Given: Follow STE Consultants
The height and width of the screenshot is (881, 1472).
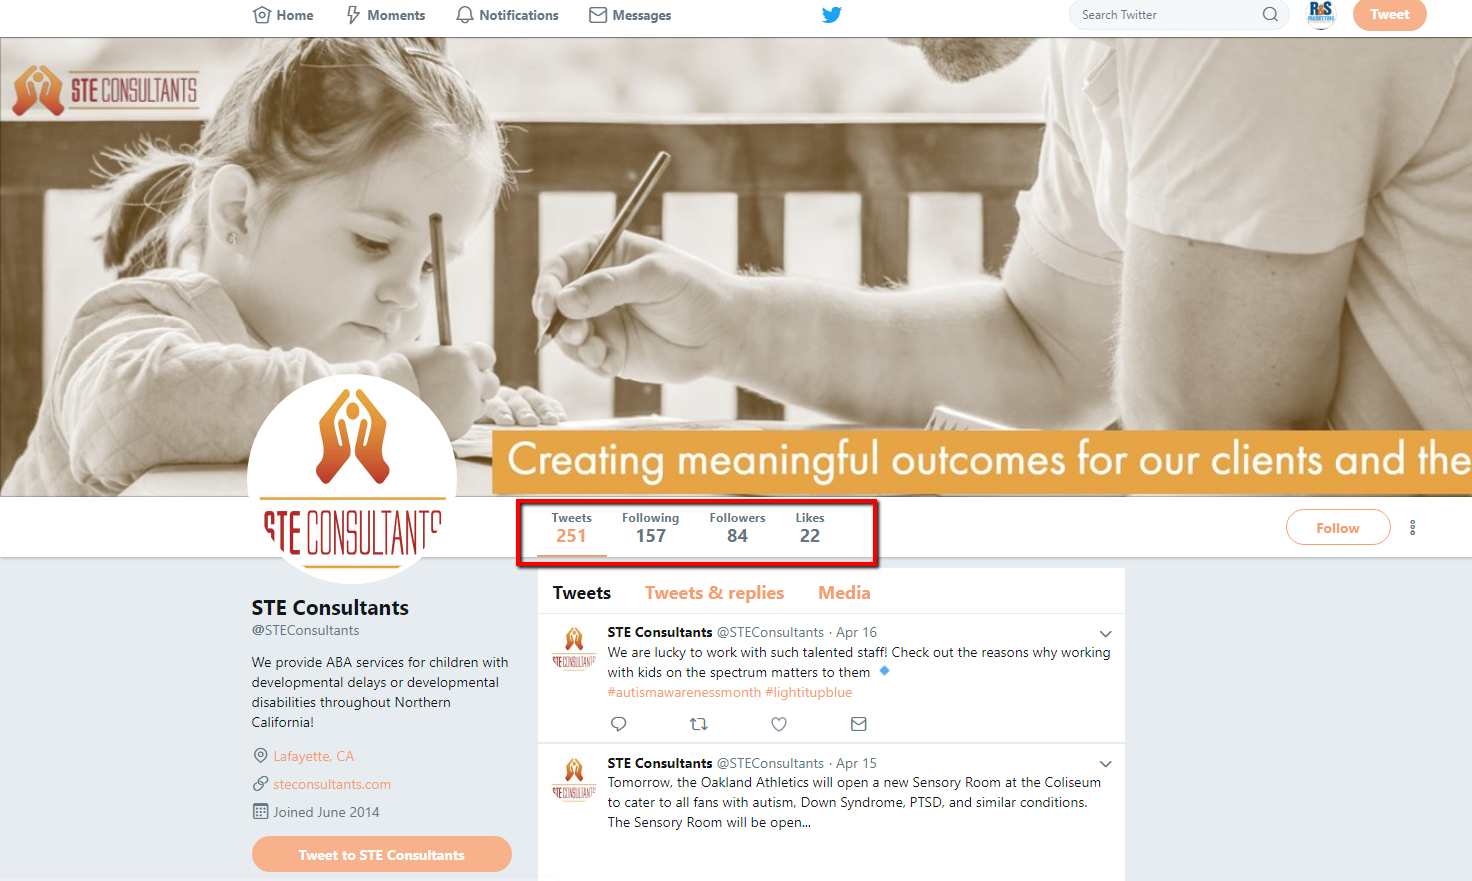Looking at the screenshot, I should [1338, 527].
